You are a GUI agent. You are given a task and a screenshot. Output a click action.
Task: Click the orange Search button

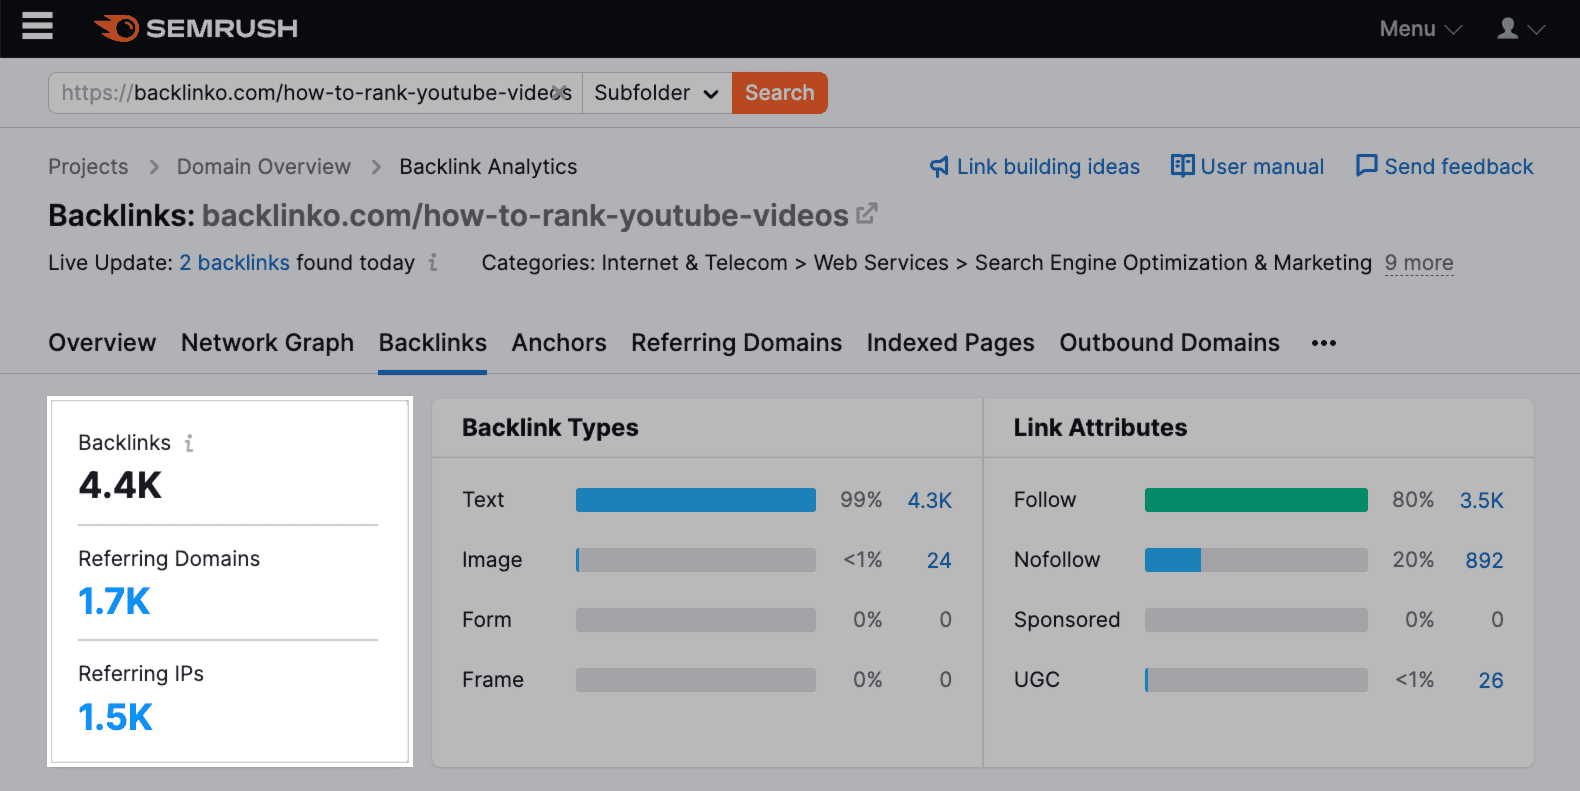[780, 93]
